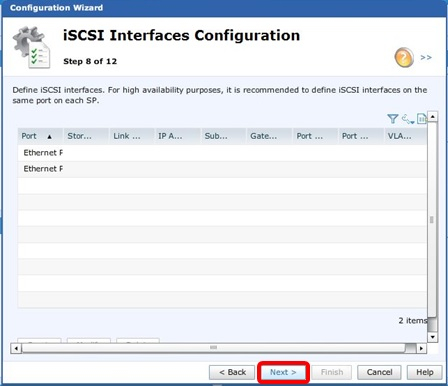Click the Step 8 of 12 text
448x386 pixels.
(x=90, y=61)
